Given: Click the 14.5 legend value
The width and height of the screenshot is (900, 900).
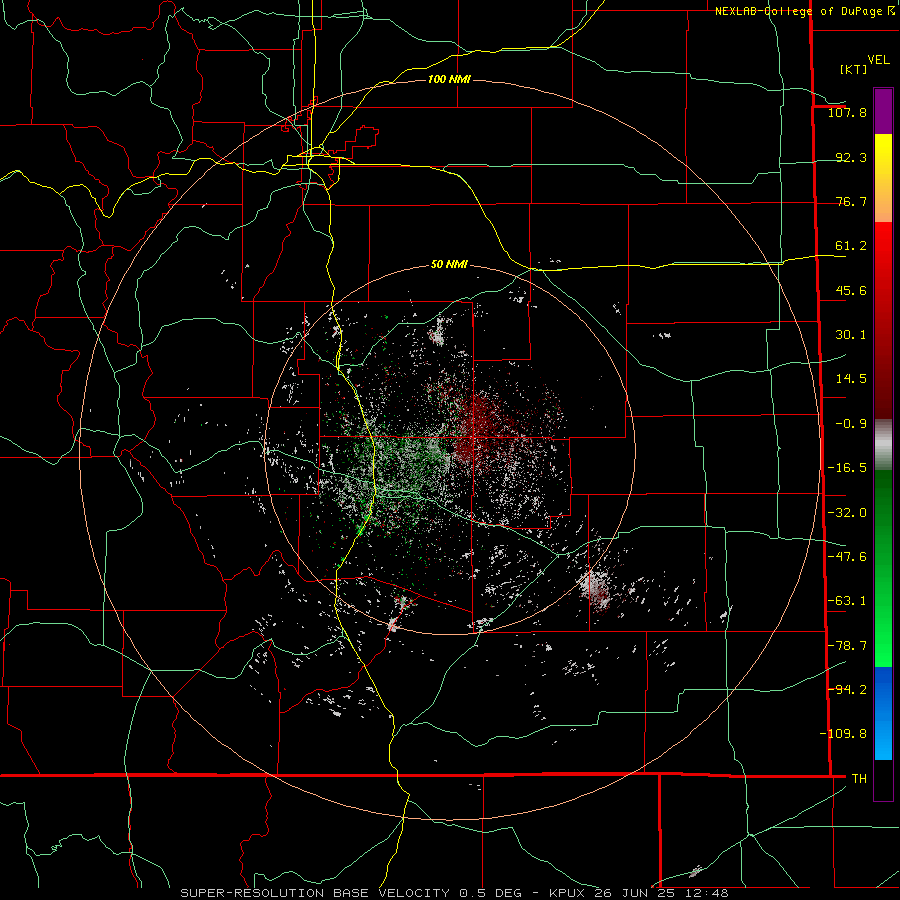Looking at the screenshot, I should (x=851, y=379).
